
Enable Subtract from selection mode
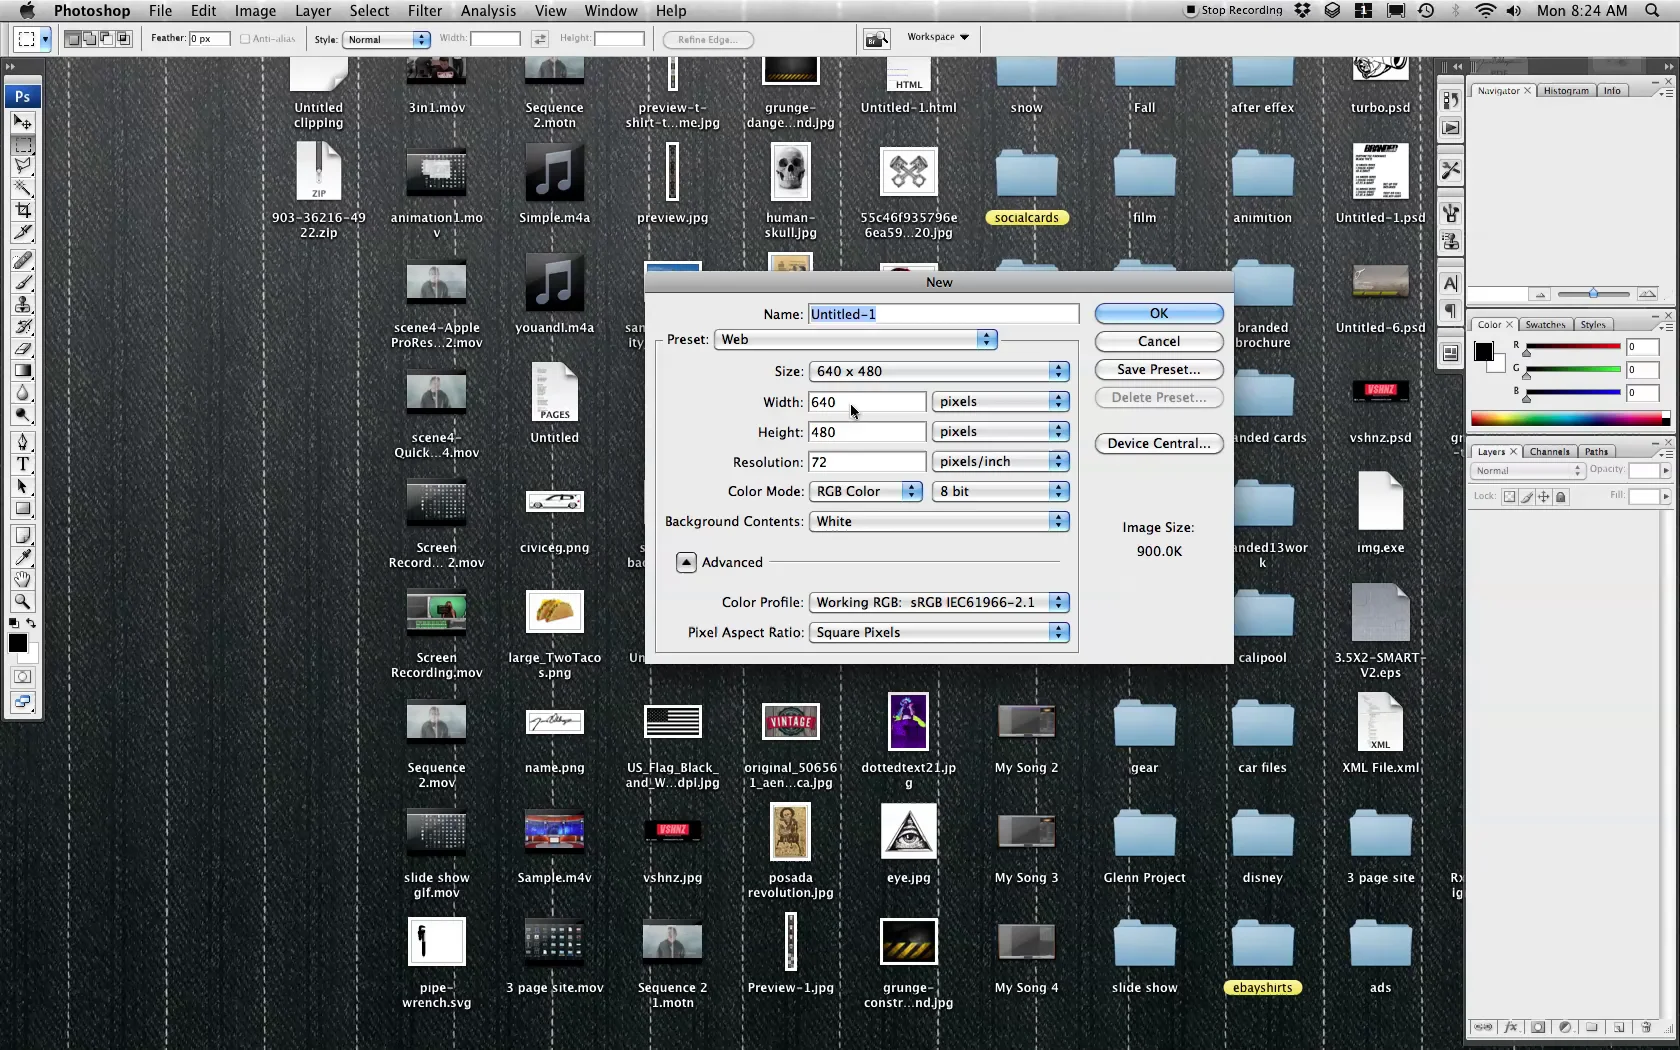(x=106, y=39)
